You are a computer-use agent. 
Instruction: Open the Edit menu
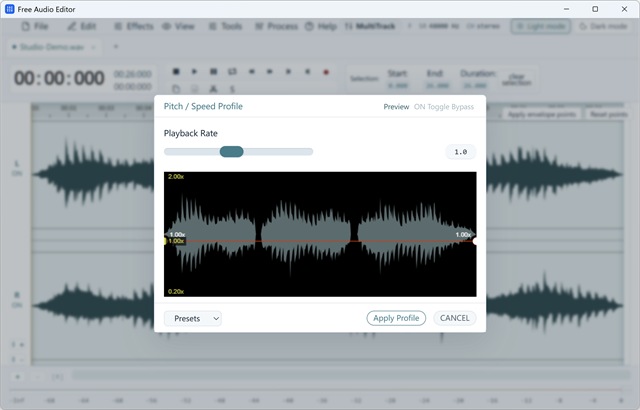click(x=82, y=27)
